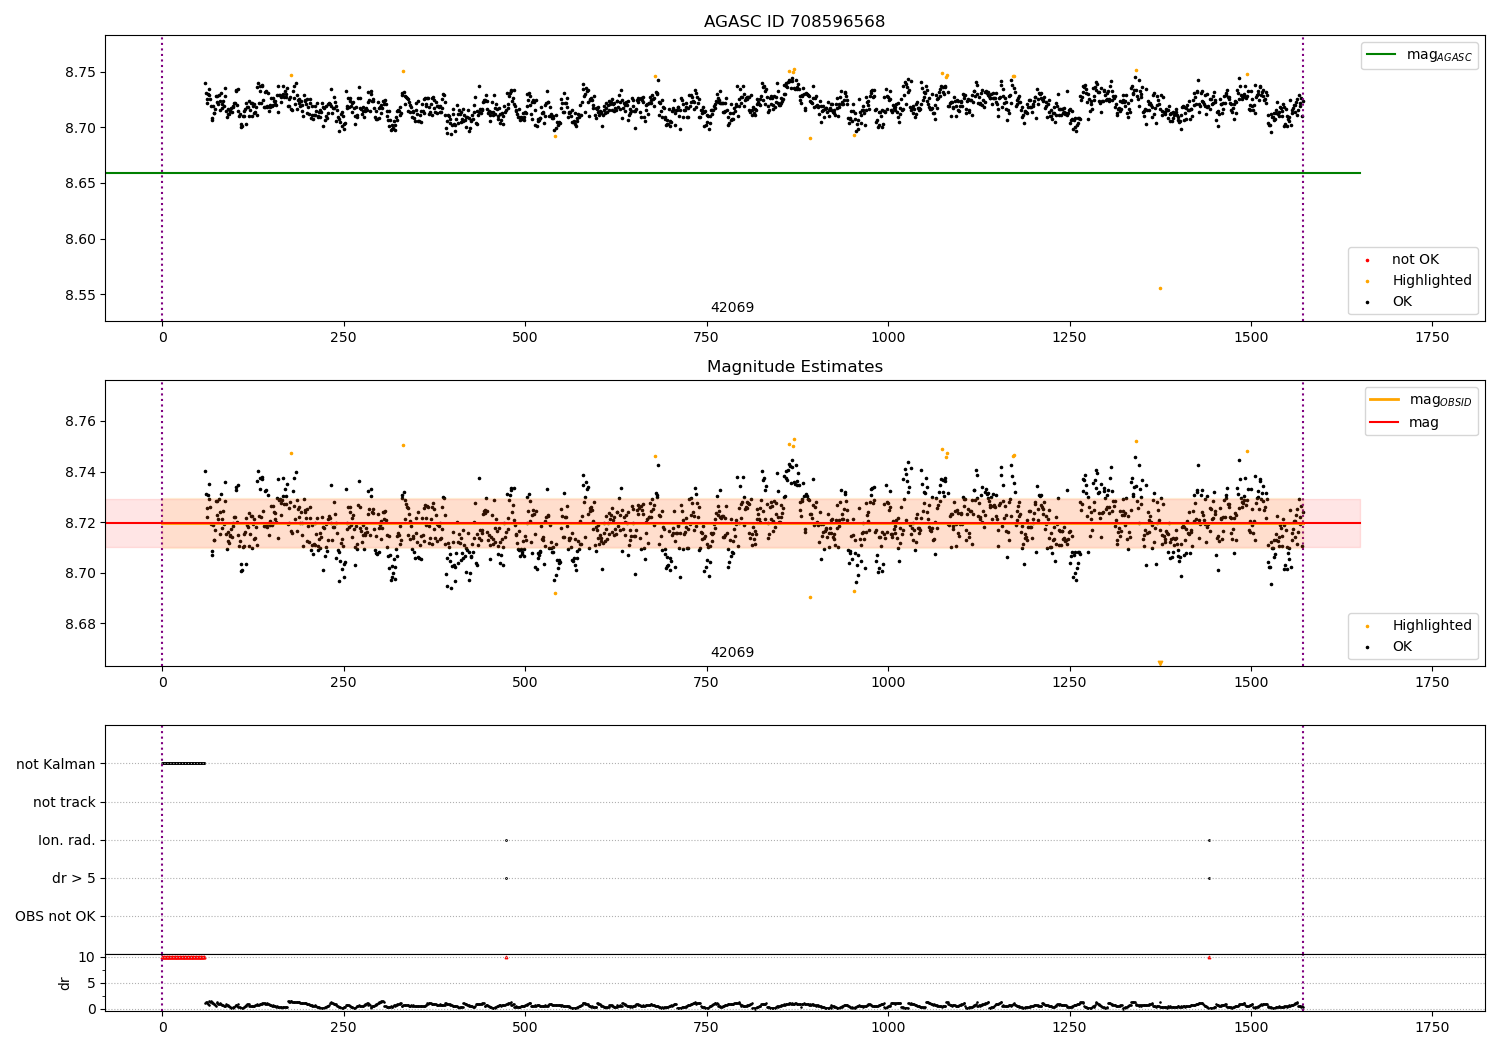Image resolution: width=1500 pixels, height=1050 pixels.
Task: Click the 1750 x-tick label of the bottom plot
Action: click(1432, 1027)
